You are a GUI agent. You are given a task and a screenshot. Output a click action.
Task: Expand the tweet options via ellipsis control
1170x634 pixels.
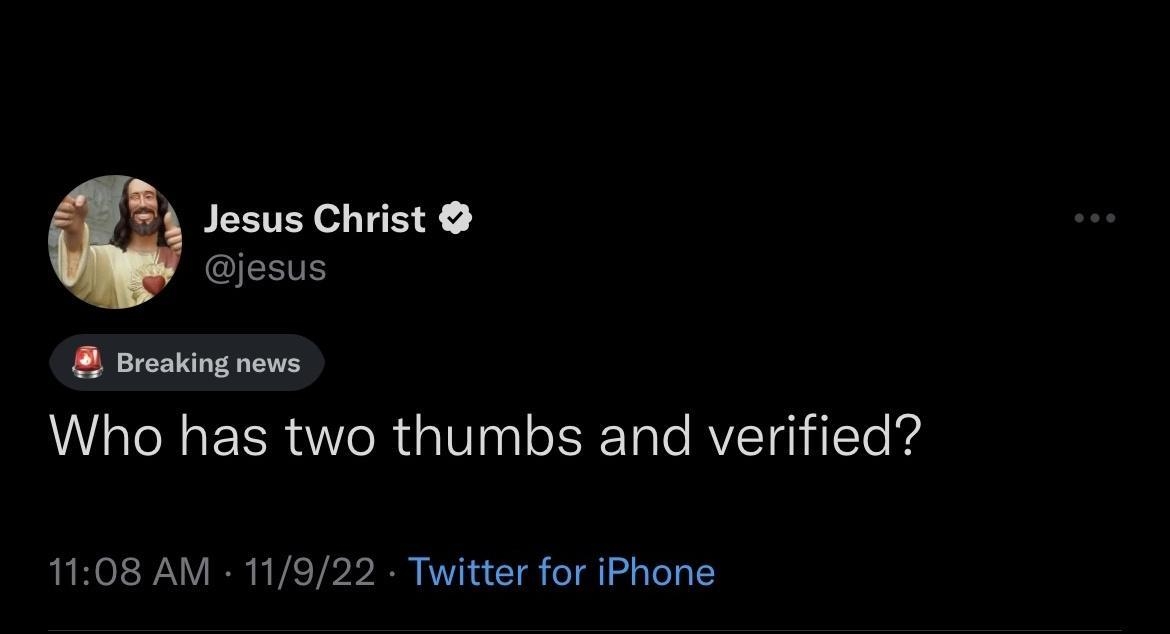tap(1094, 217)
